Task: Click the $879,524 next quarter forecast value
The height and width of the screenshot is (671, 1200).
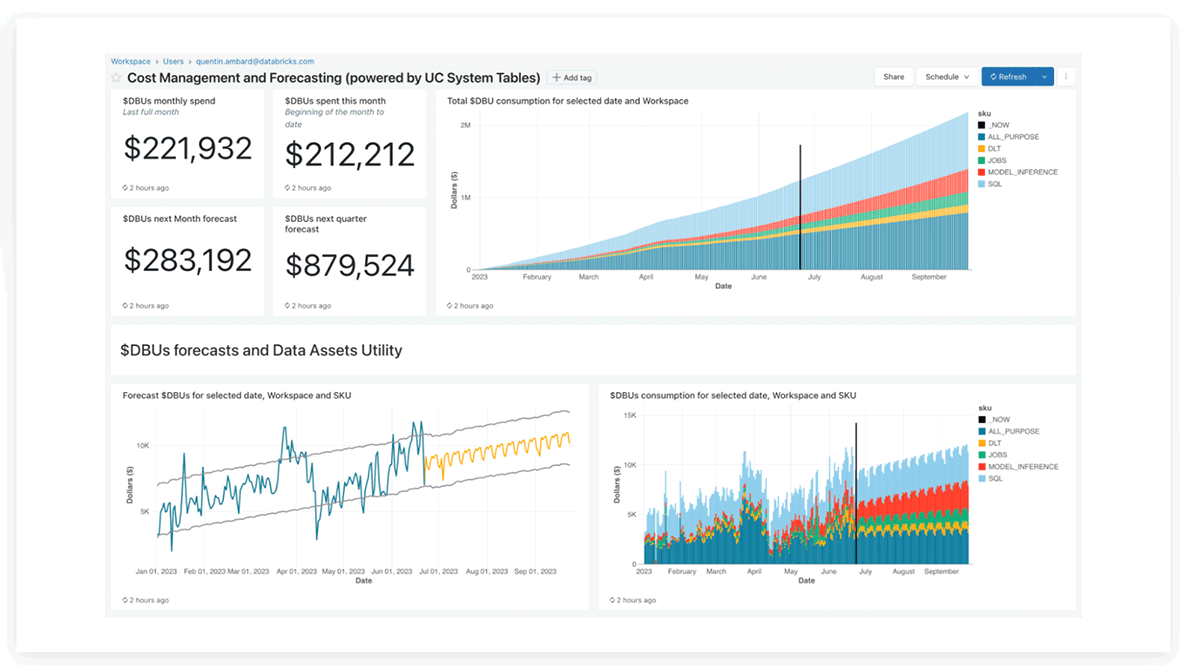Action: (x=349, y=265)
